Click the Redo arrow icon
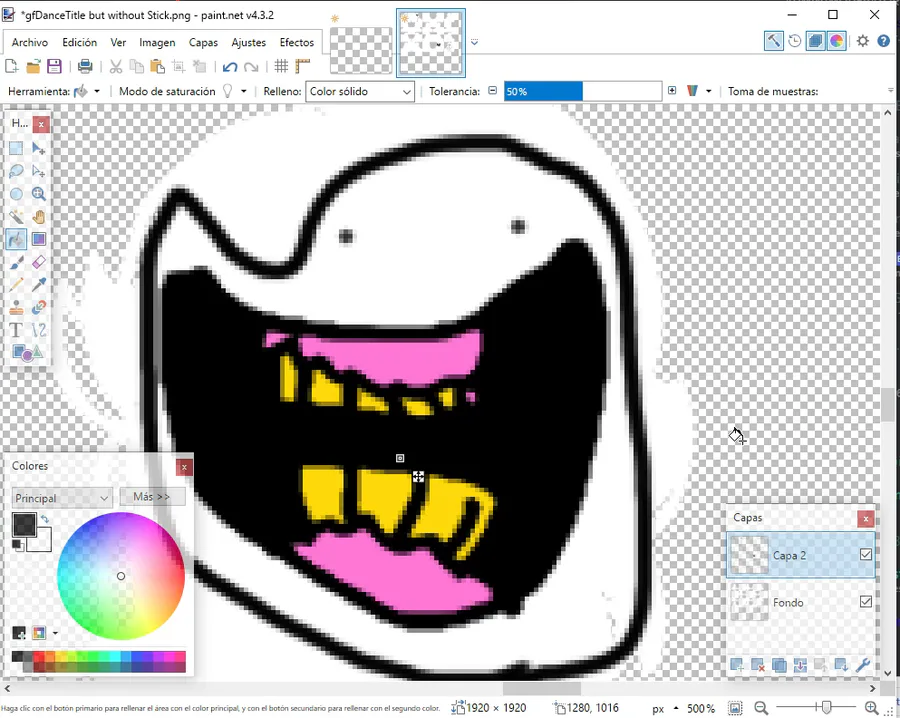The height and width of the screenshot is (718, 900). tap(251, 67)
